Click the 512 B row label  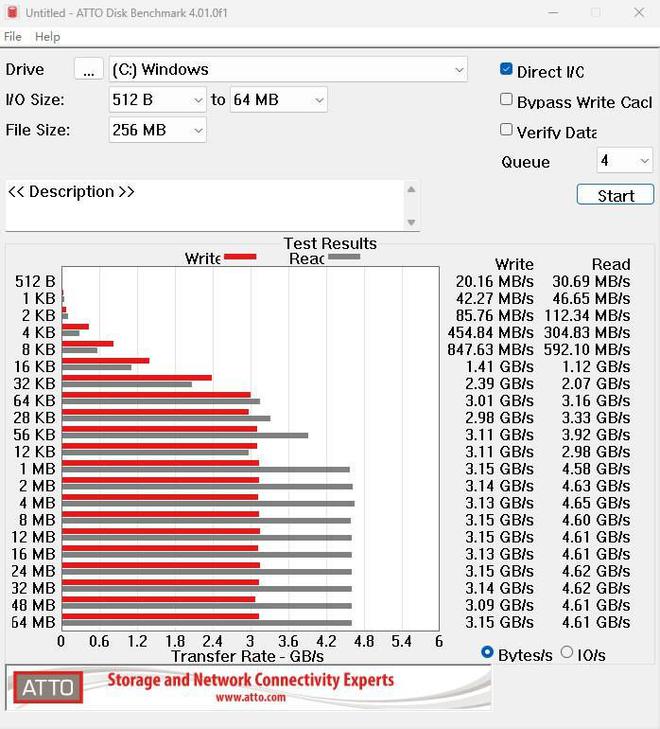[x=35, y=282]
